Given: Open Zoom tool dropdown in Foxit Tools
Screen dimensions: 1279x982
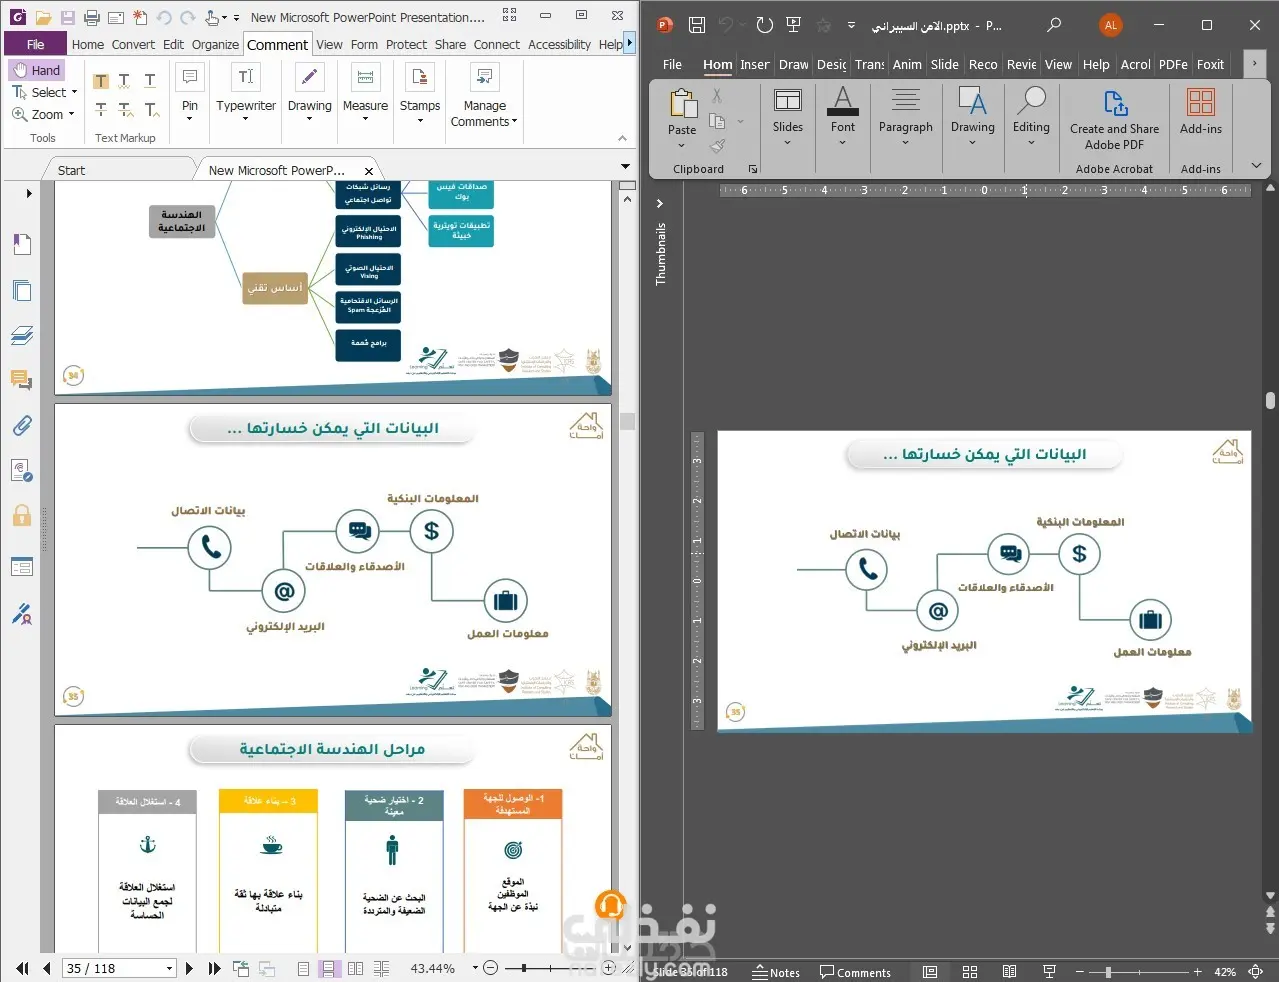Looking at the screenshot, I should (71, 114).
